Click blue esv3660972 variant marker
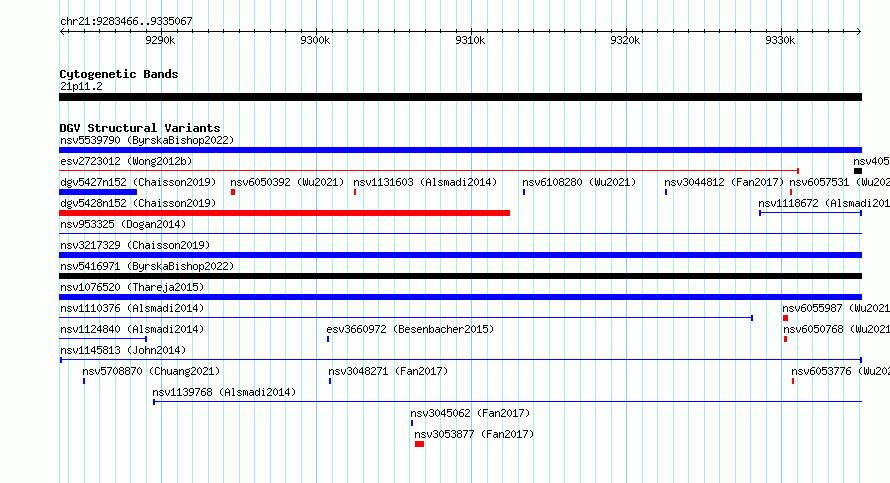This screenshot has width=890, height=483. coord(328,339)
